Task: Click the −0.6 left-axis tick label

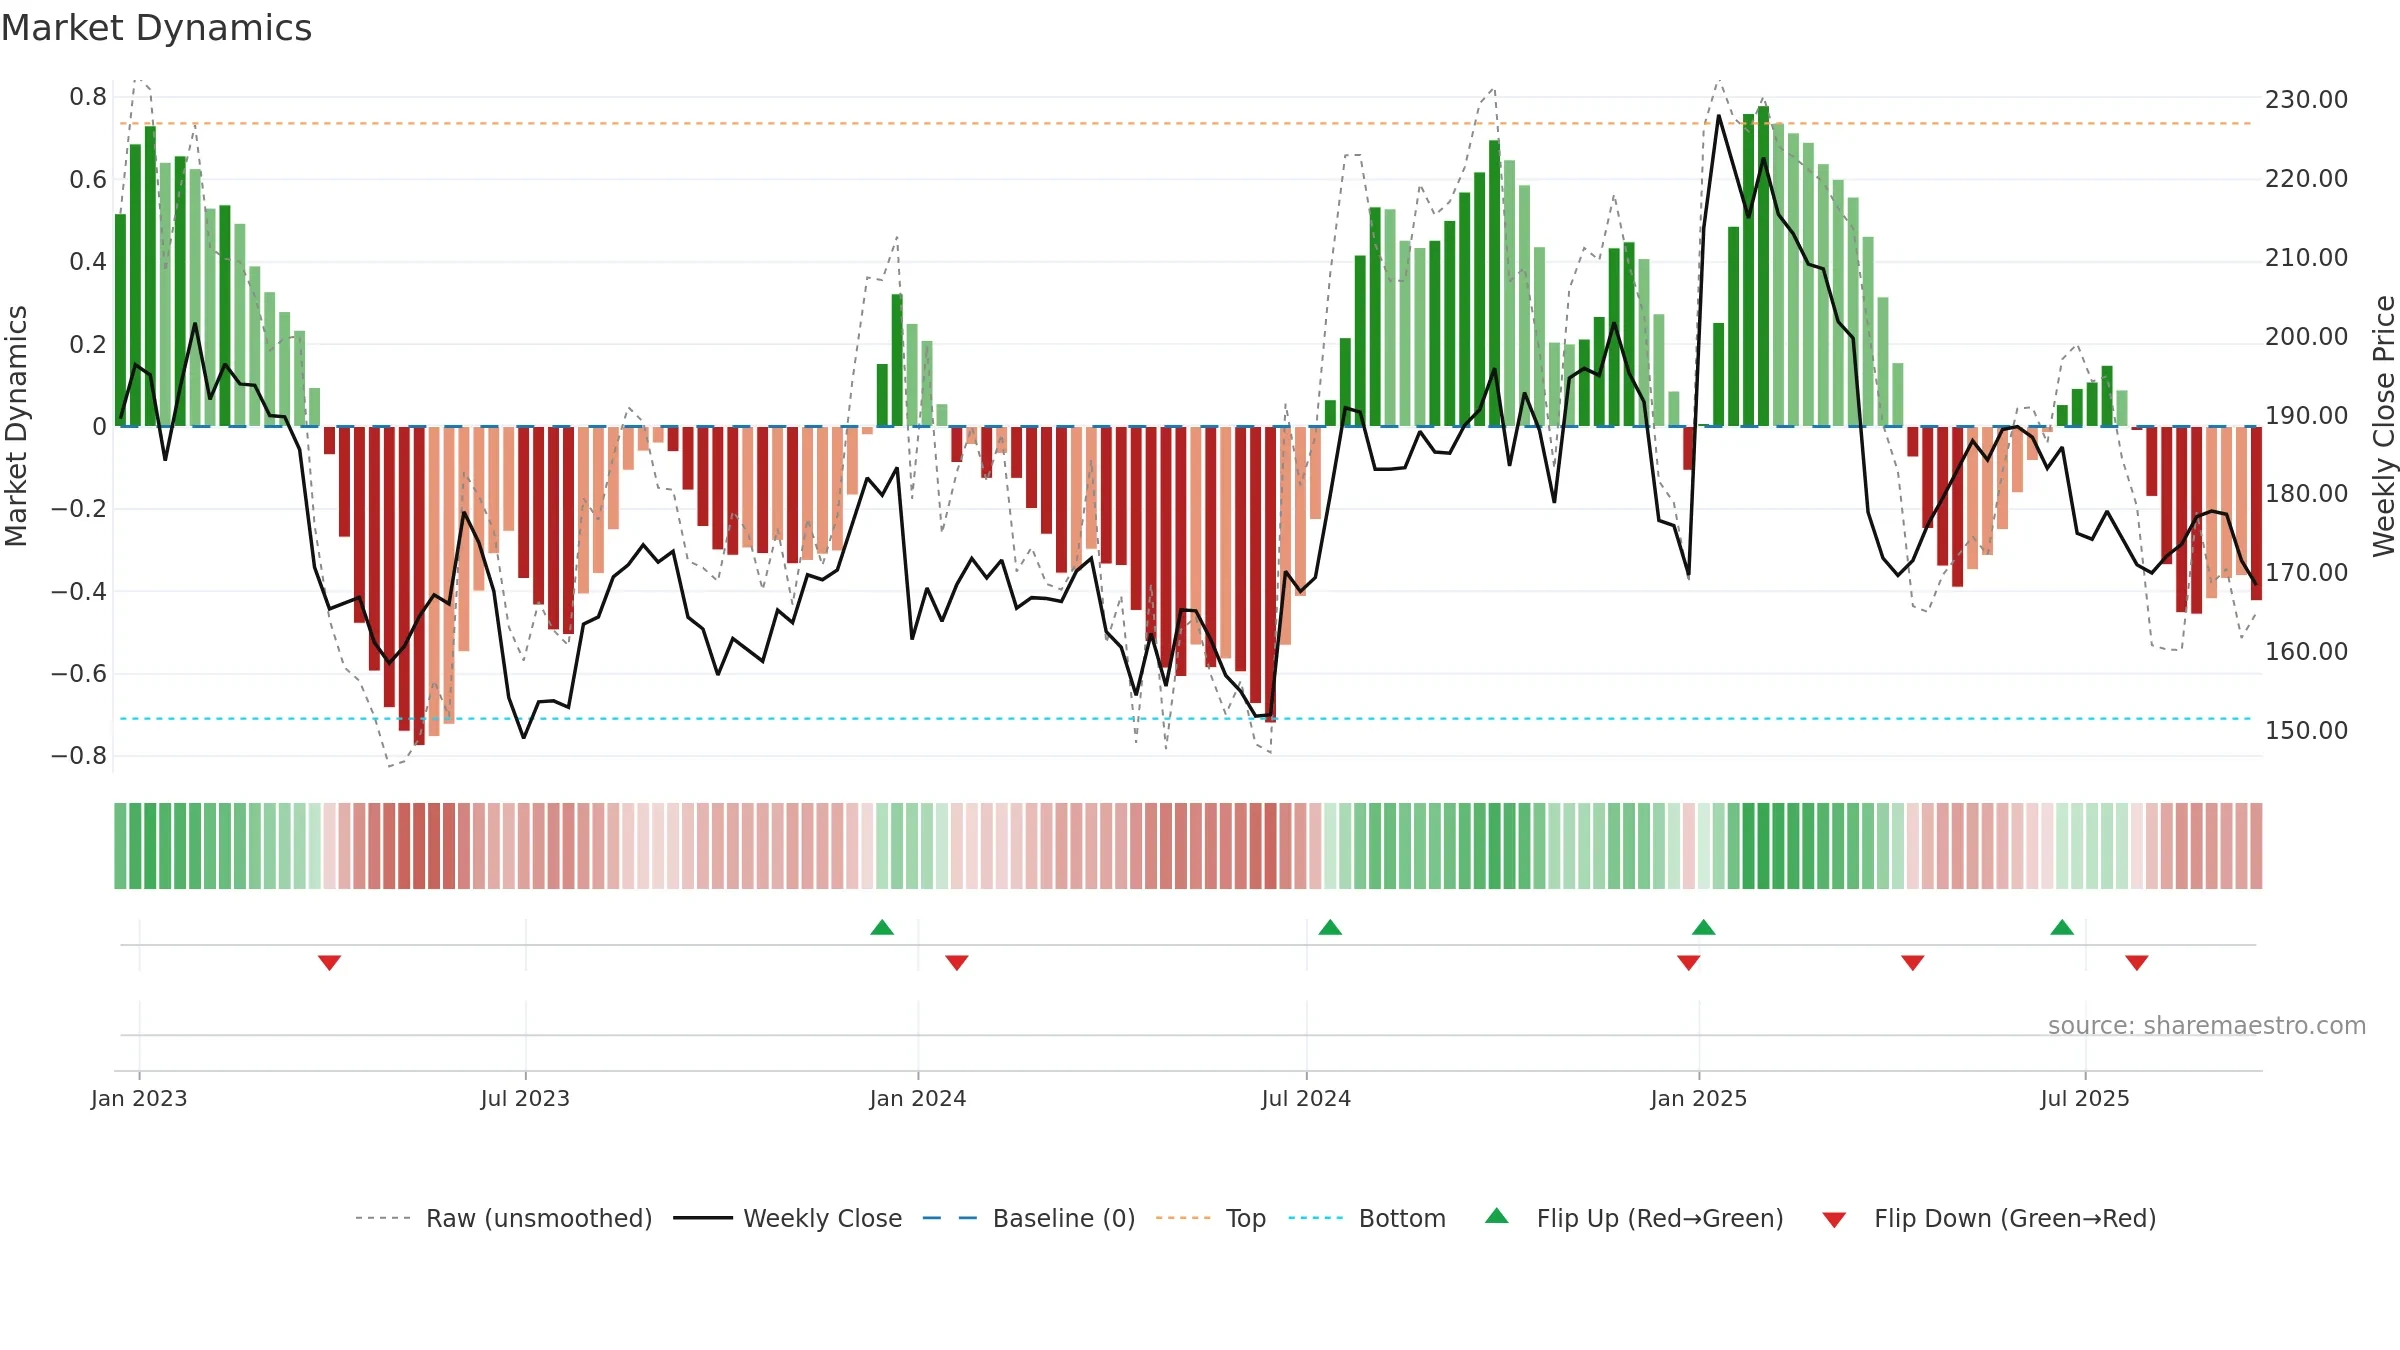Action: point(79,673)
